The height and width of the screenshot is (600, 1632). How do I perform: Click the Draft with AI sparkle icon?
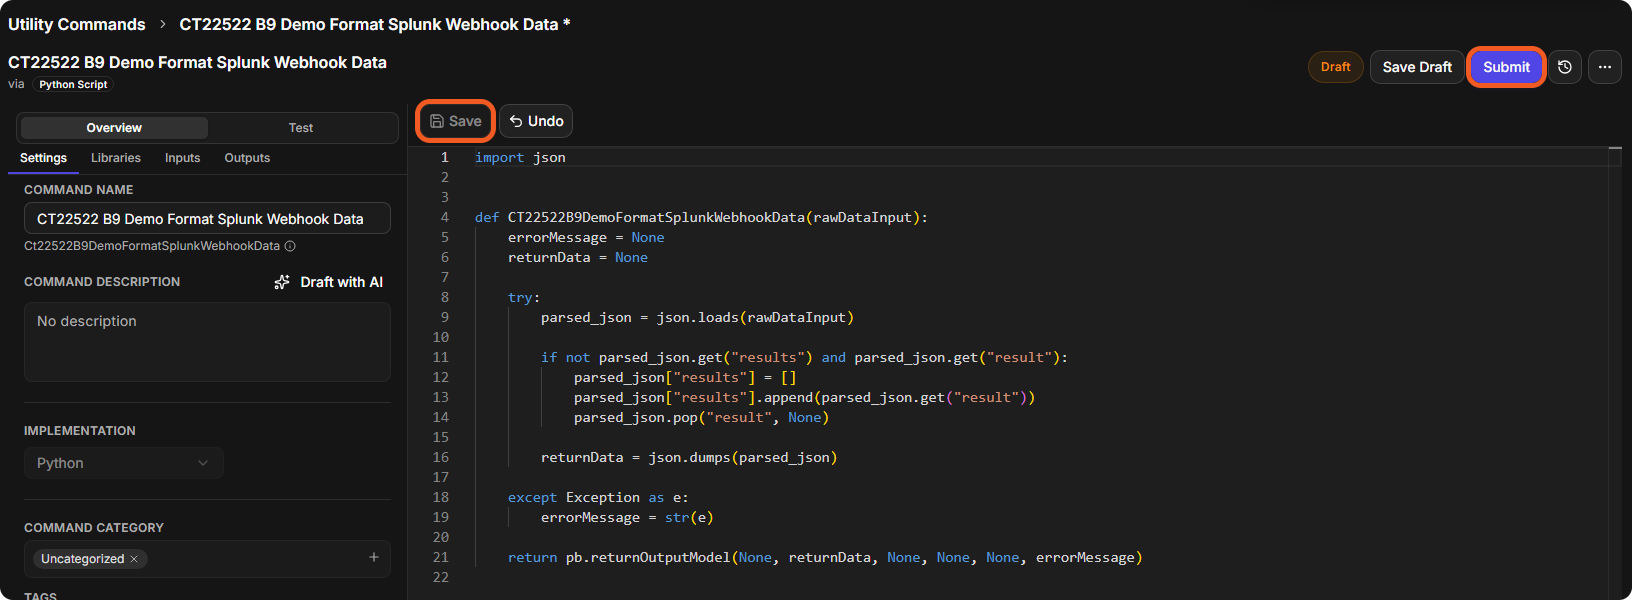(x=282, y=282)
